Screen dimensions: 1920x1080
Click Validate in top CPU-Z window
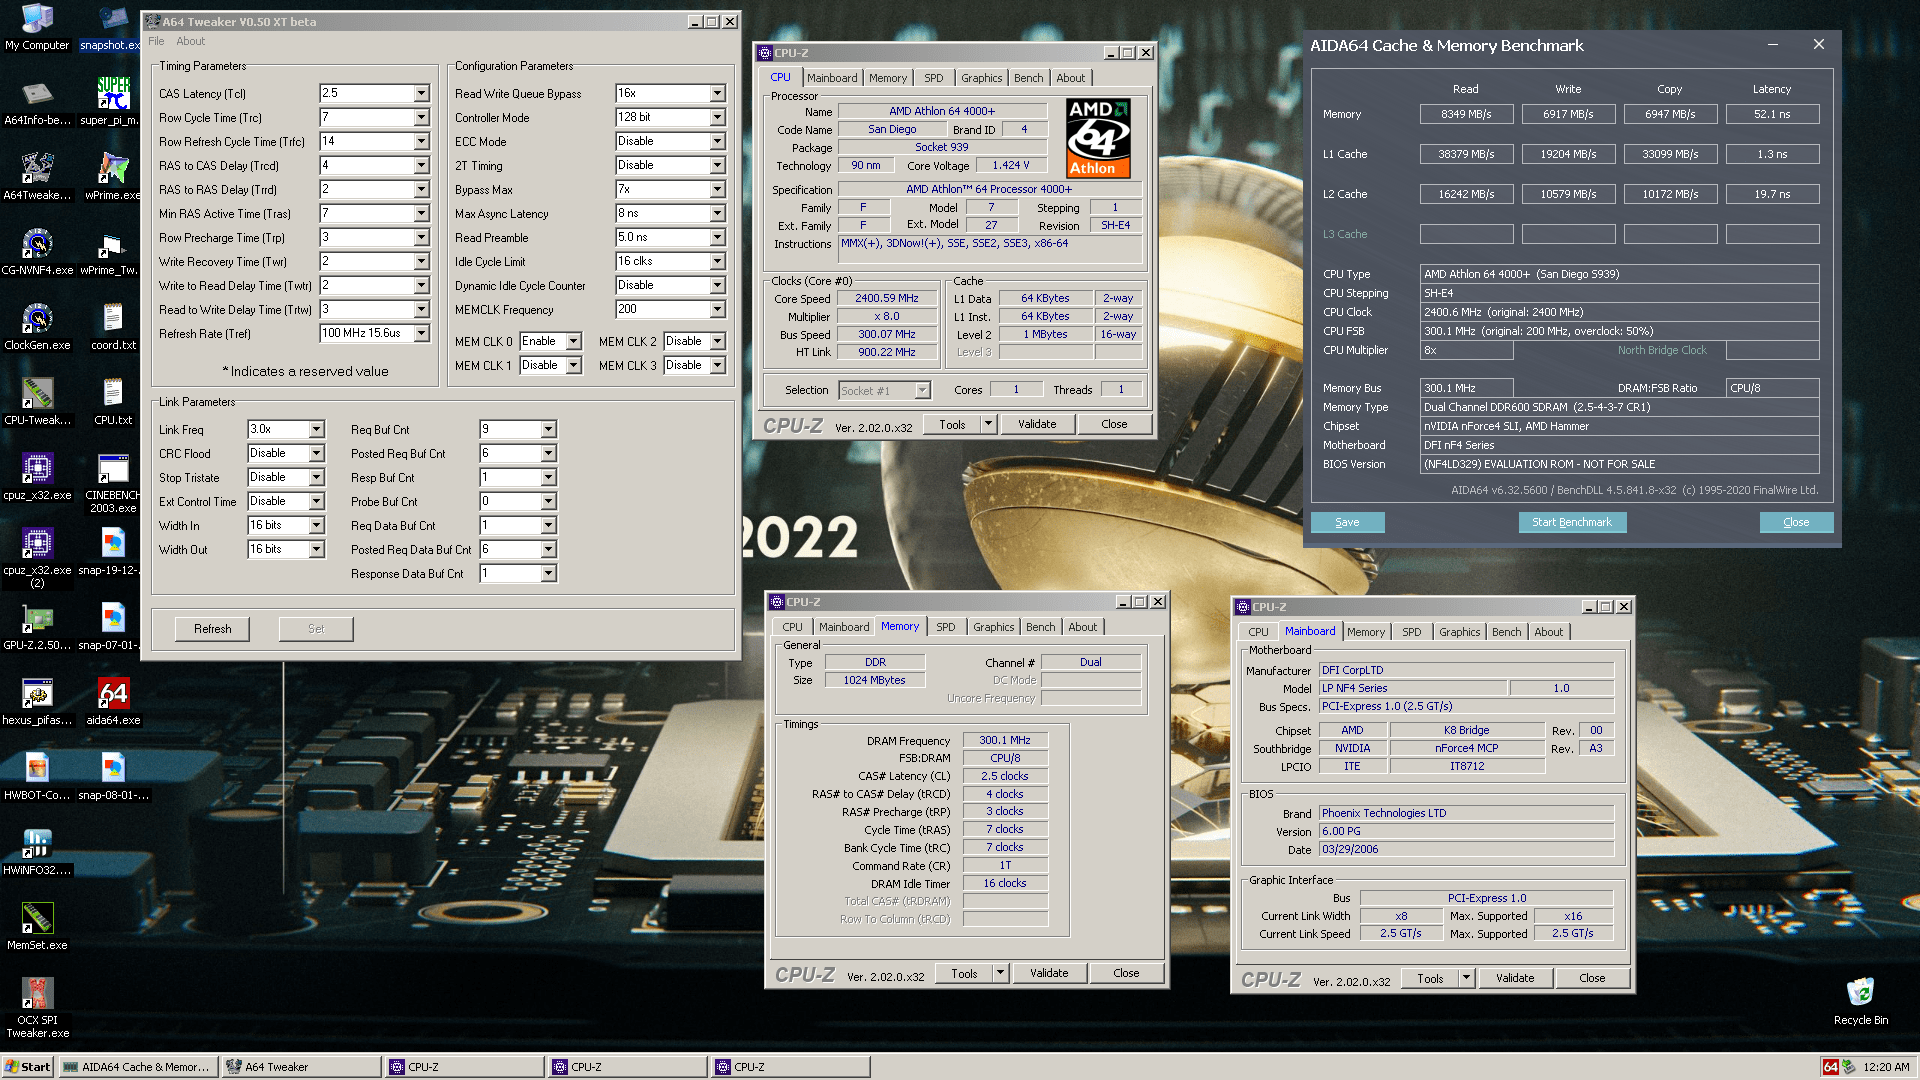[1037, 424]
